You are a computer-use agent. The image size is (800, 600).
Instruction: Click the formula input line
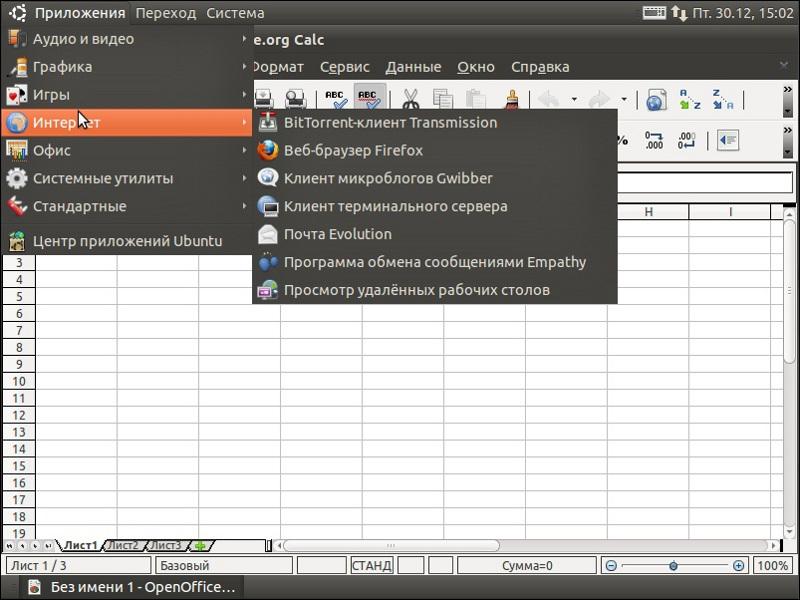pyautogui.click(x=705, y=183)
